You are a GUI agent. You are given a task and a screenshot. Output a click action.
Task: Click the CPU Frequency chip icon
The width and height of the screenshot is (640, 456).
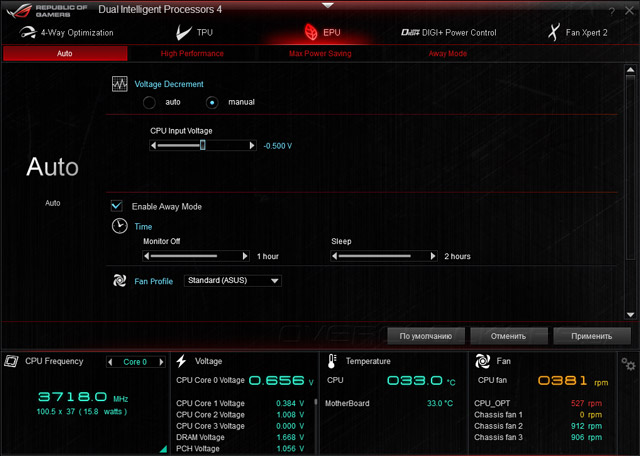pyautogui.click(x=11, y=361)
